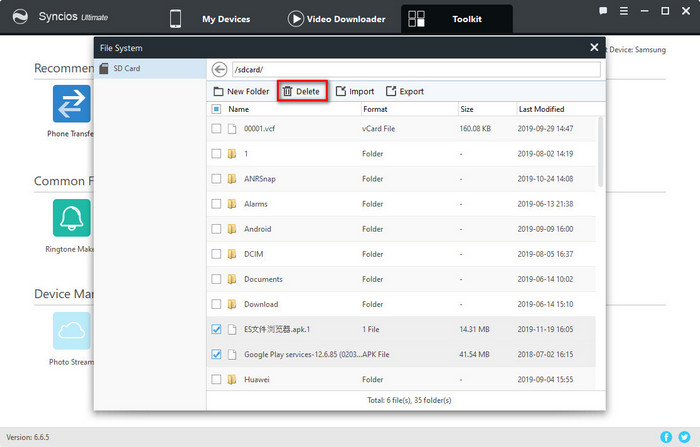Viewport: 700px width, 447px height.
Task: Click the Alarms folder icon
Action: [x=232, y=204]
